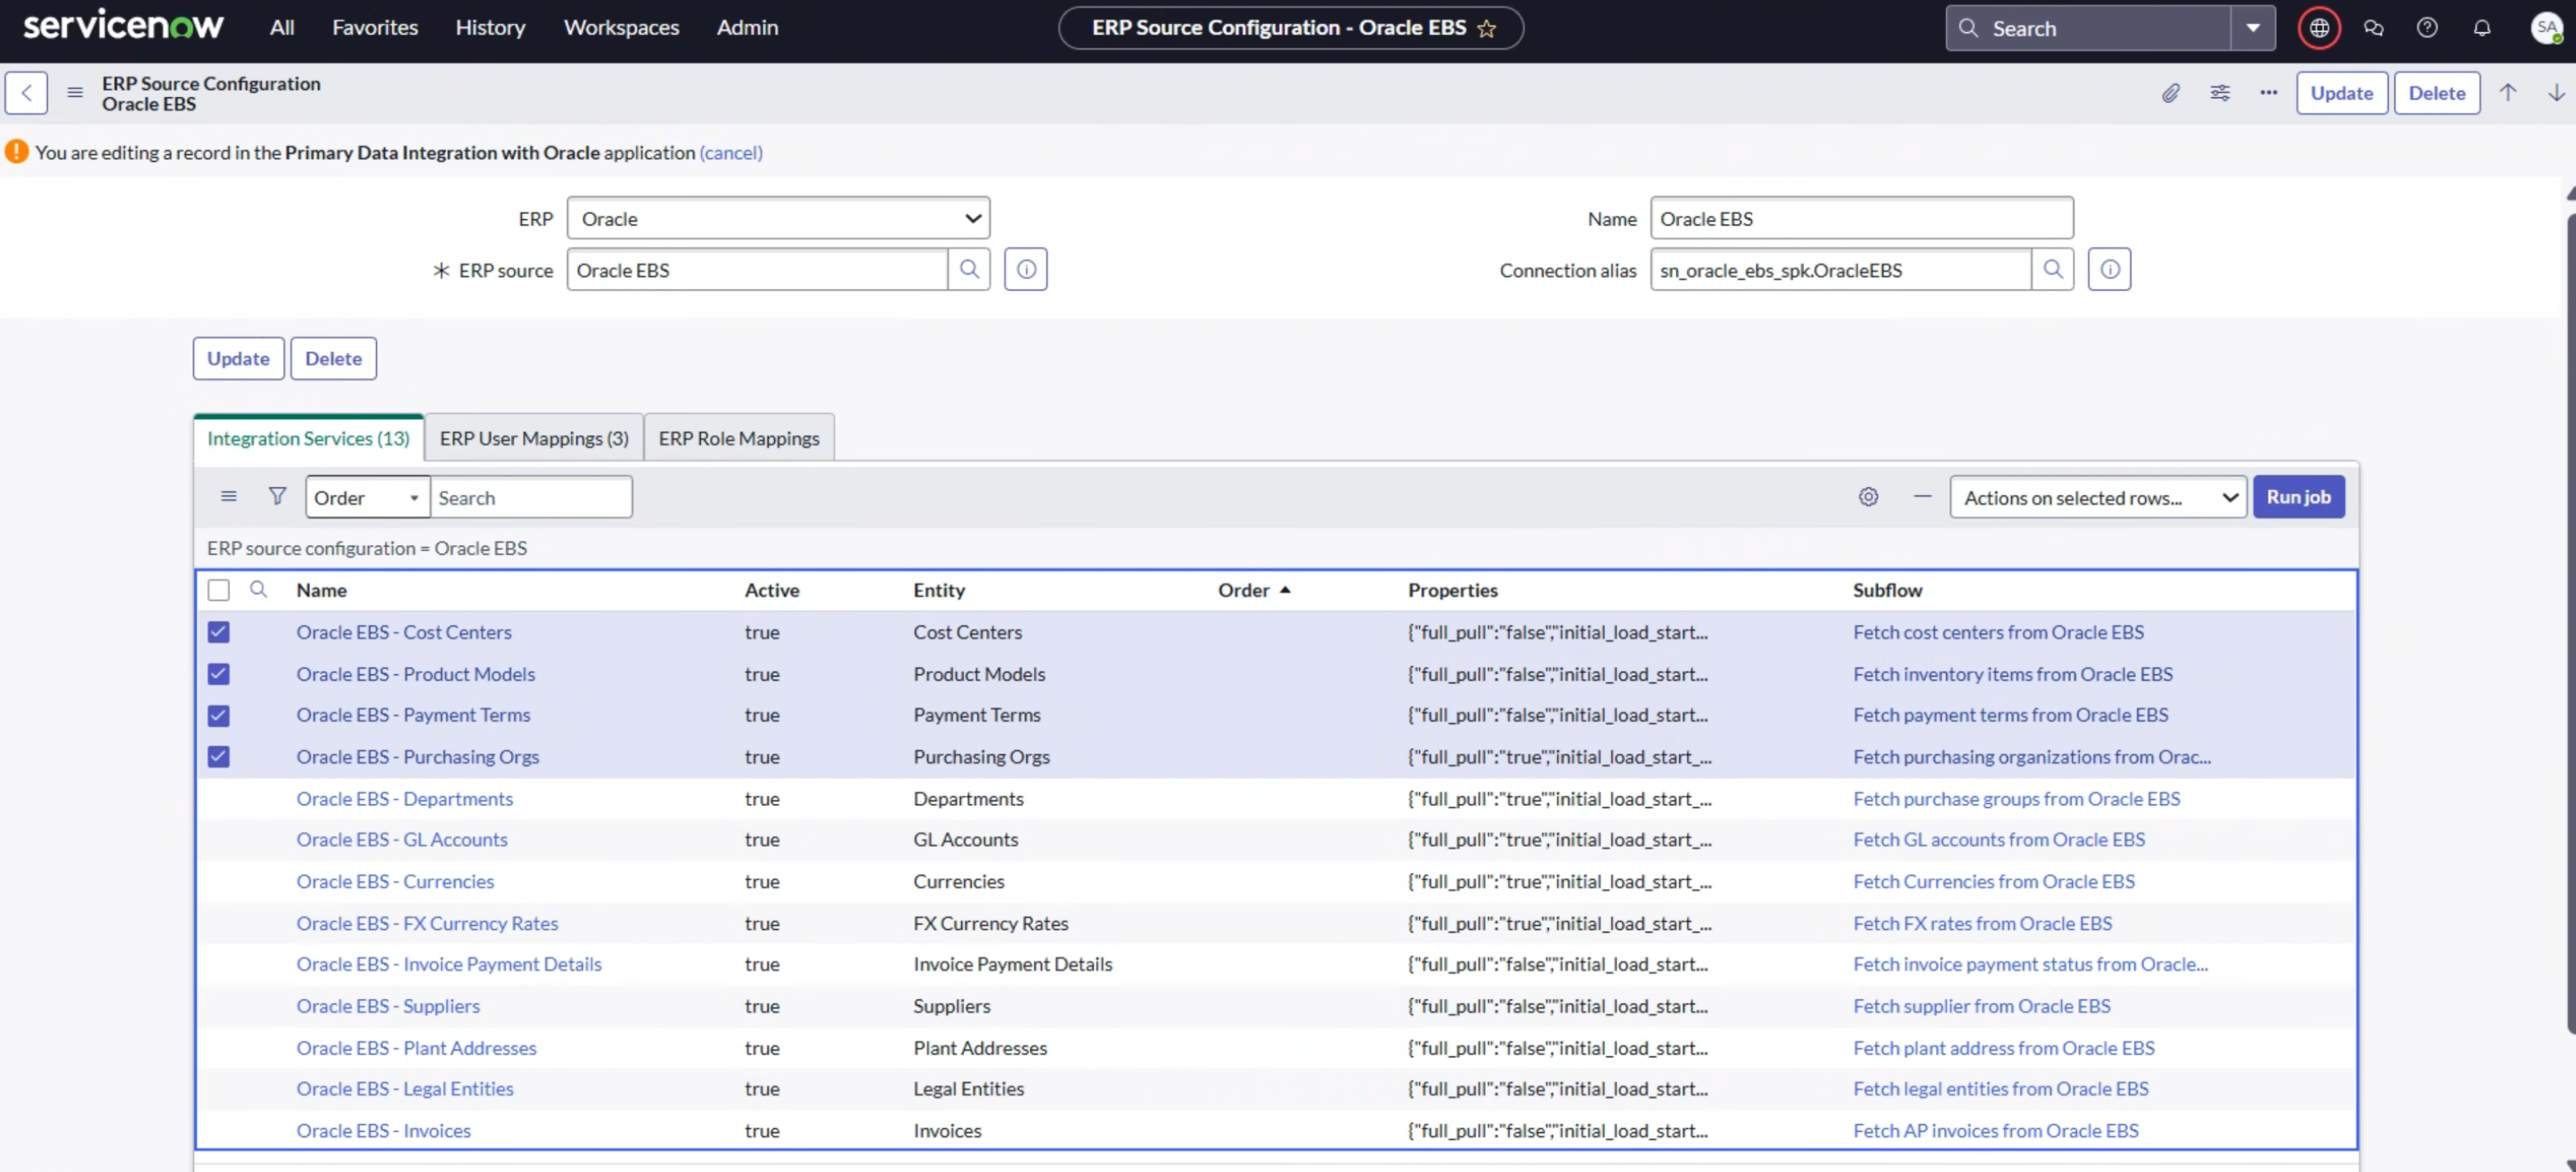2576x1172 pixels.
Task: Open the form context menu (hamburger icon)
Action: [75, 93]
